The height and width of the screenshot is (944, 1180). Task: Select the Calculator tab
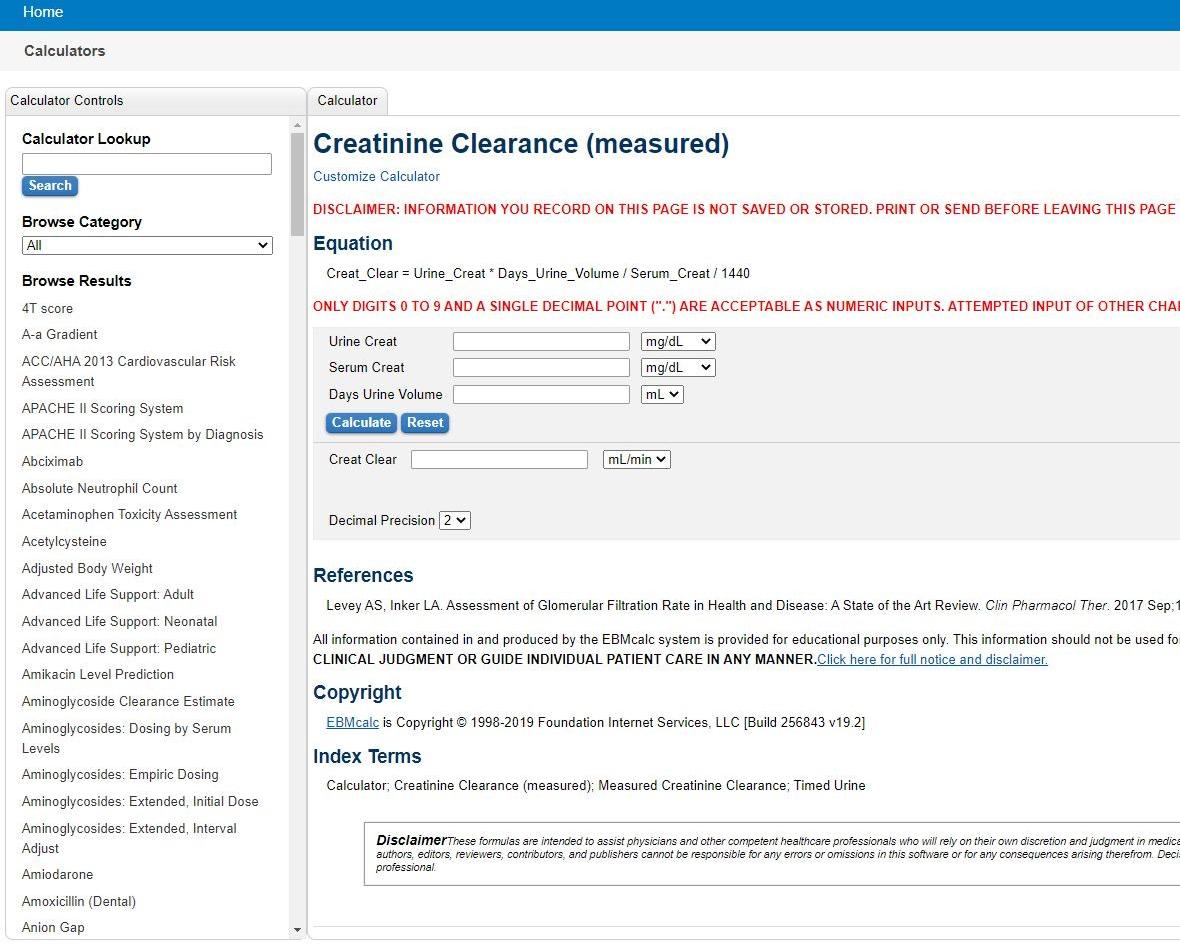[347, 101]
